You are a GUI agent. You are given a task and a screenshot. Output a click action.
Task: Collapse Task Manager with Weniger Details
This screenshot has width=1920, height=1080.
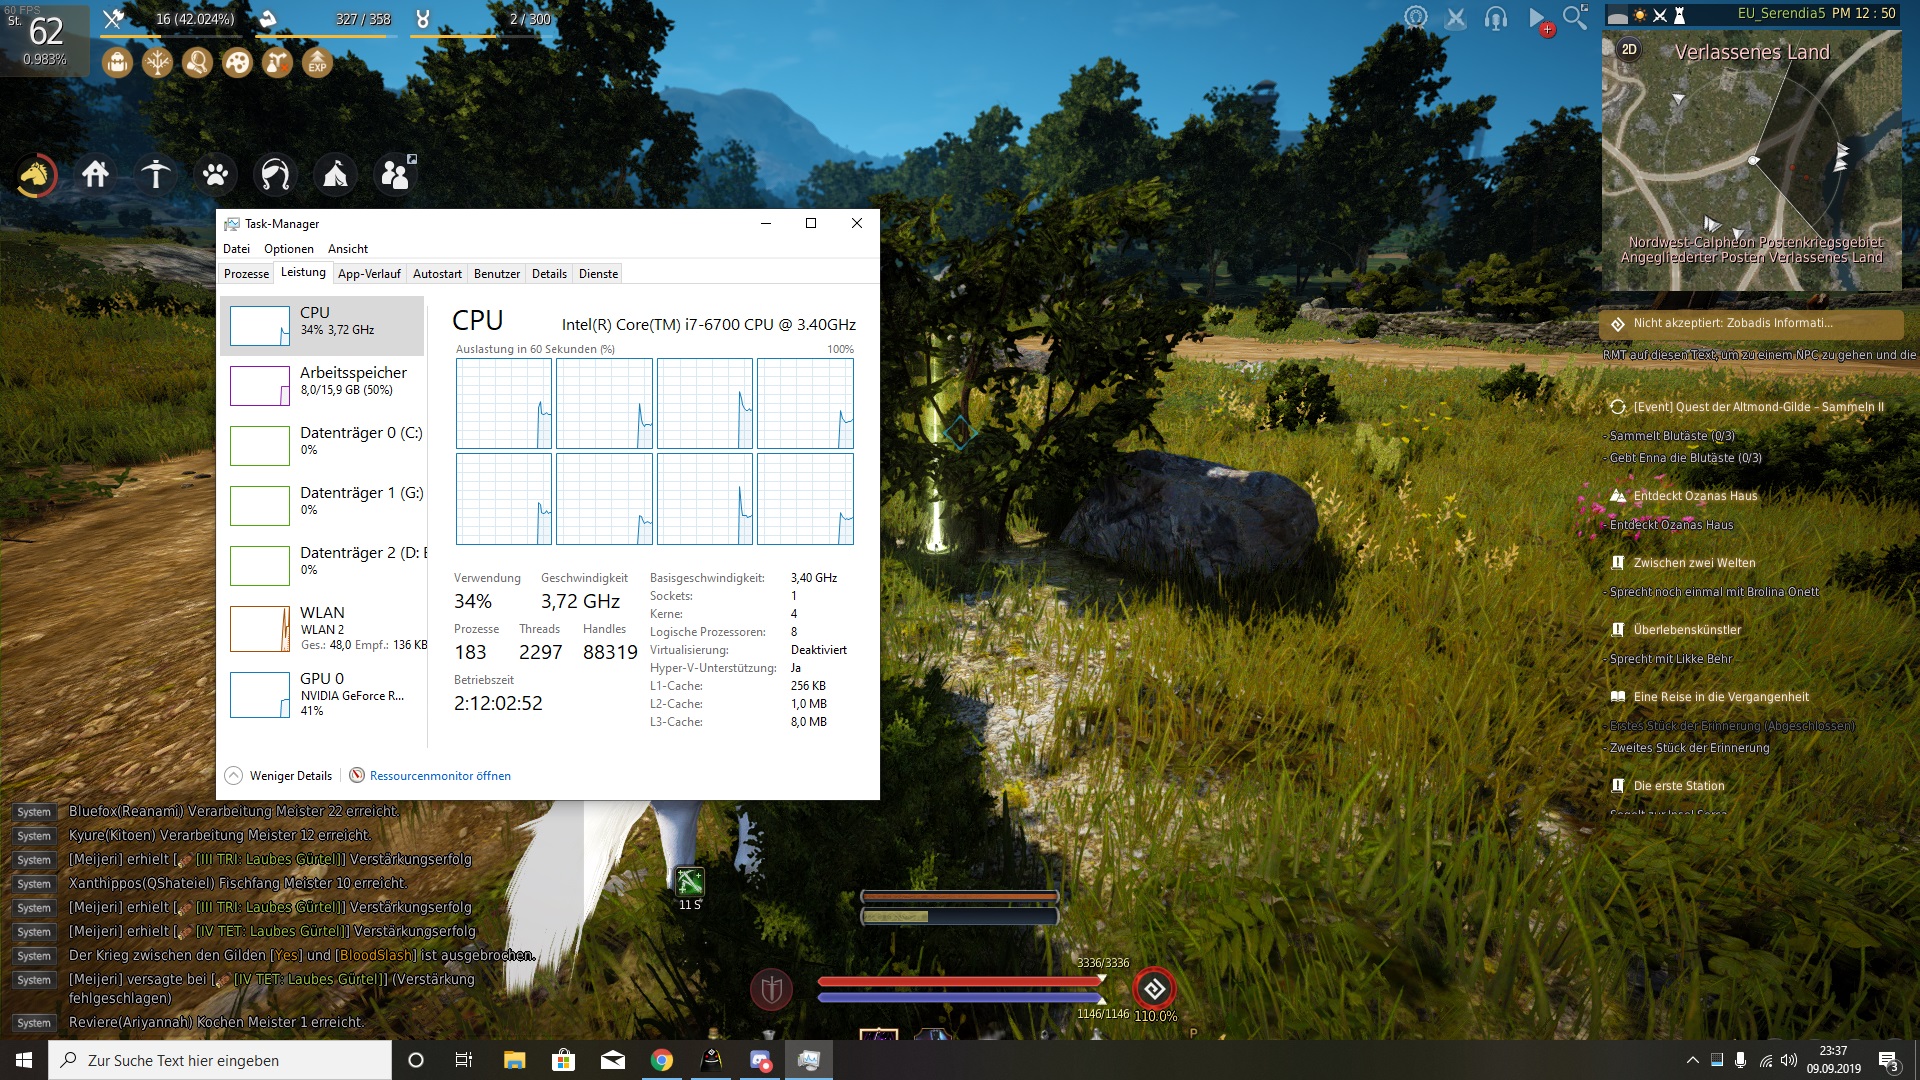(278, 776)
